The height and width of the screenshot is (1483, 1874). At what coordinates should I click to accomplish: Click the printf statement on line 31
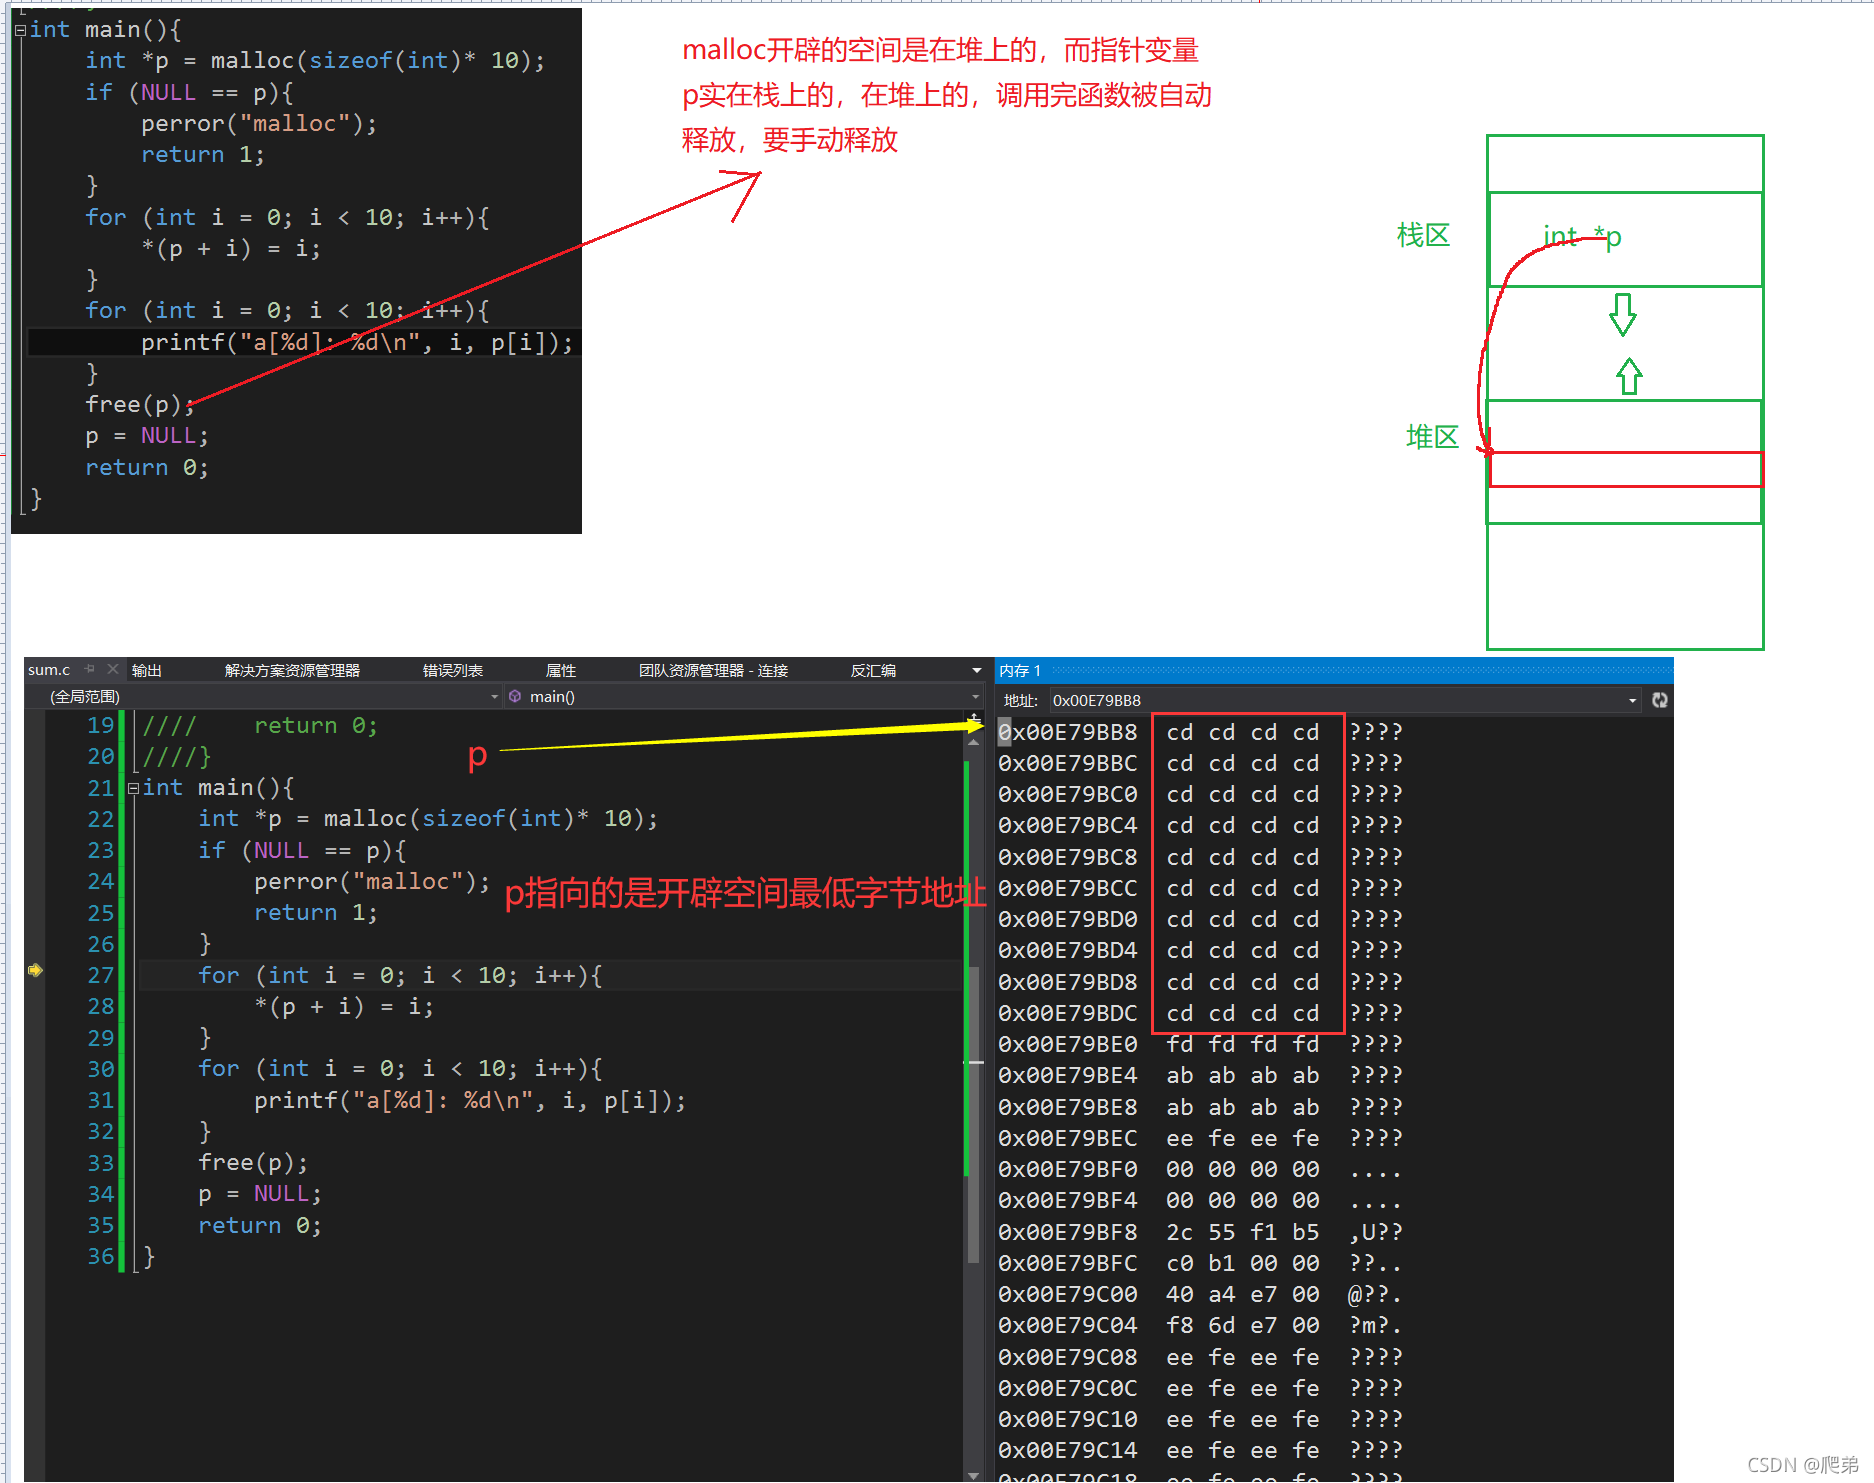click(470, 1100)
